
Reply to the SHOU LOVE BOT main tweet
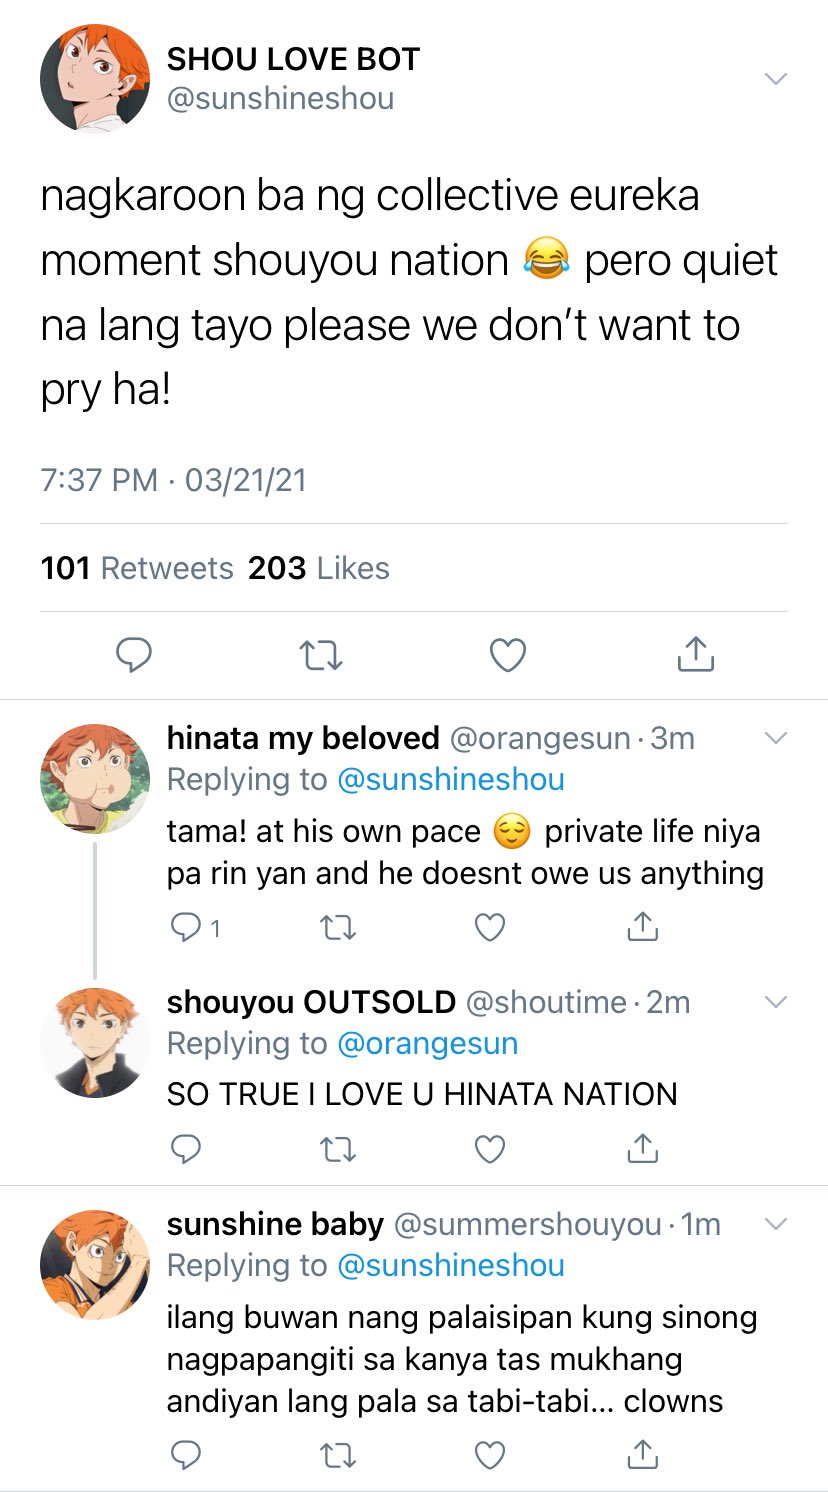click(134, 655)
